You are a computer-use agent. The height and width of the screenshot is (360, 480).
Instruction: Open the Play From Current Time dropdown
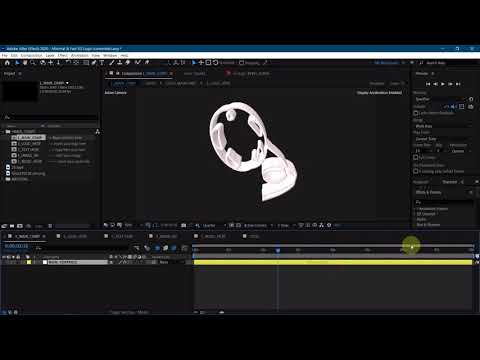tap(443, 139)
